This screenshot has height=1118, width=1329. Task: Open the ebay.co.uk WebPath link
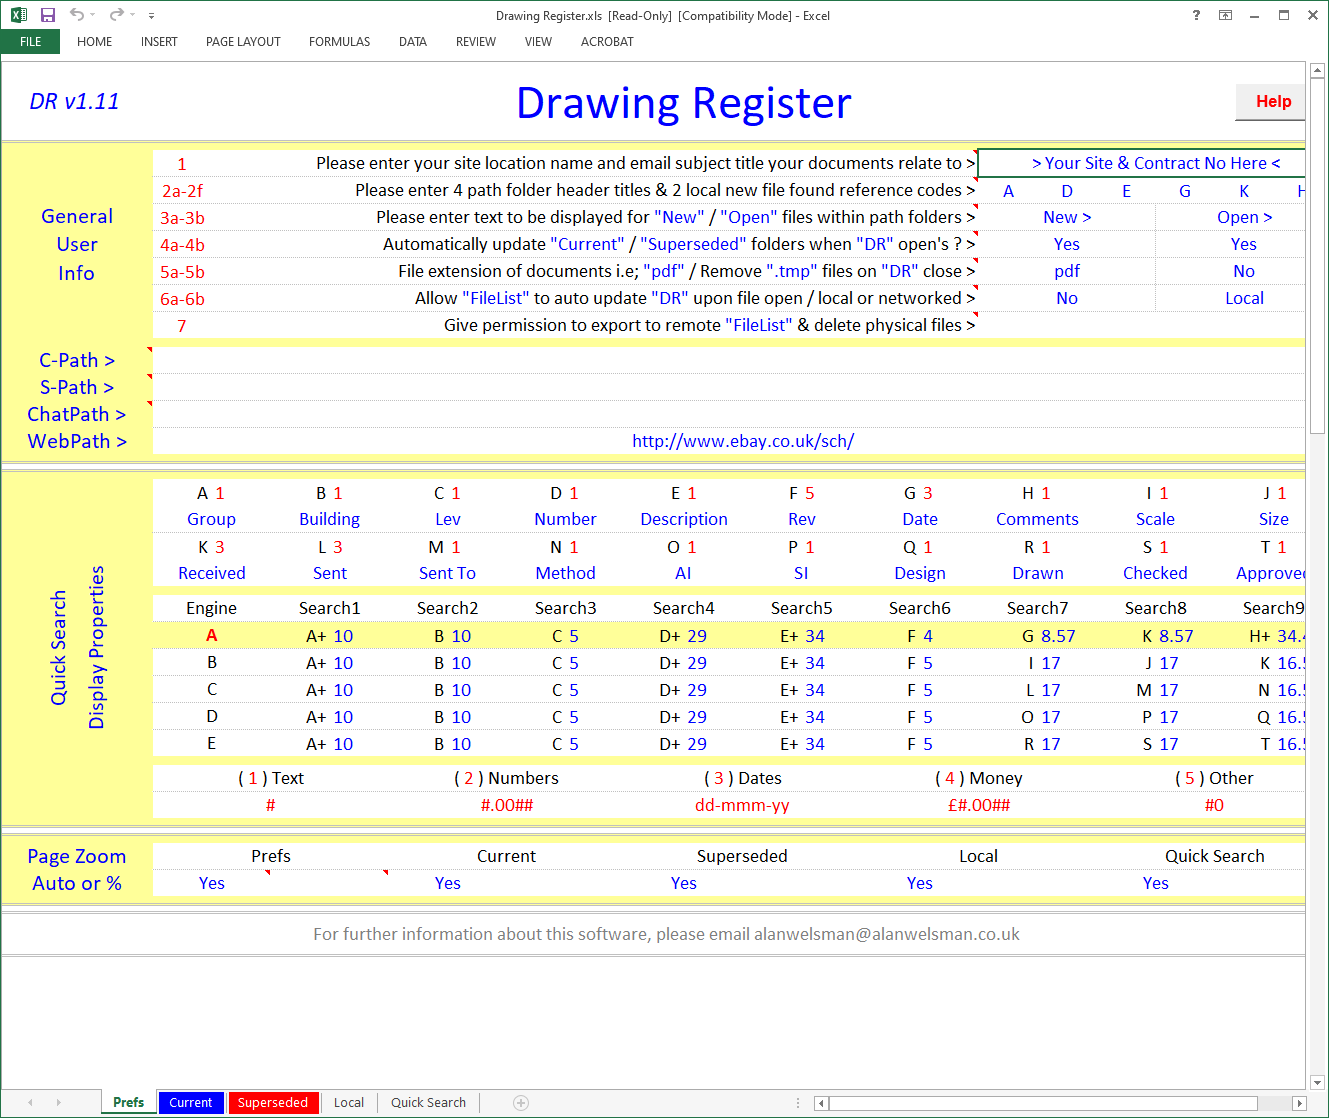pos(742,441)
